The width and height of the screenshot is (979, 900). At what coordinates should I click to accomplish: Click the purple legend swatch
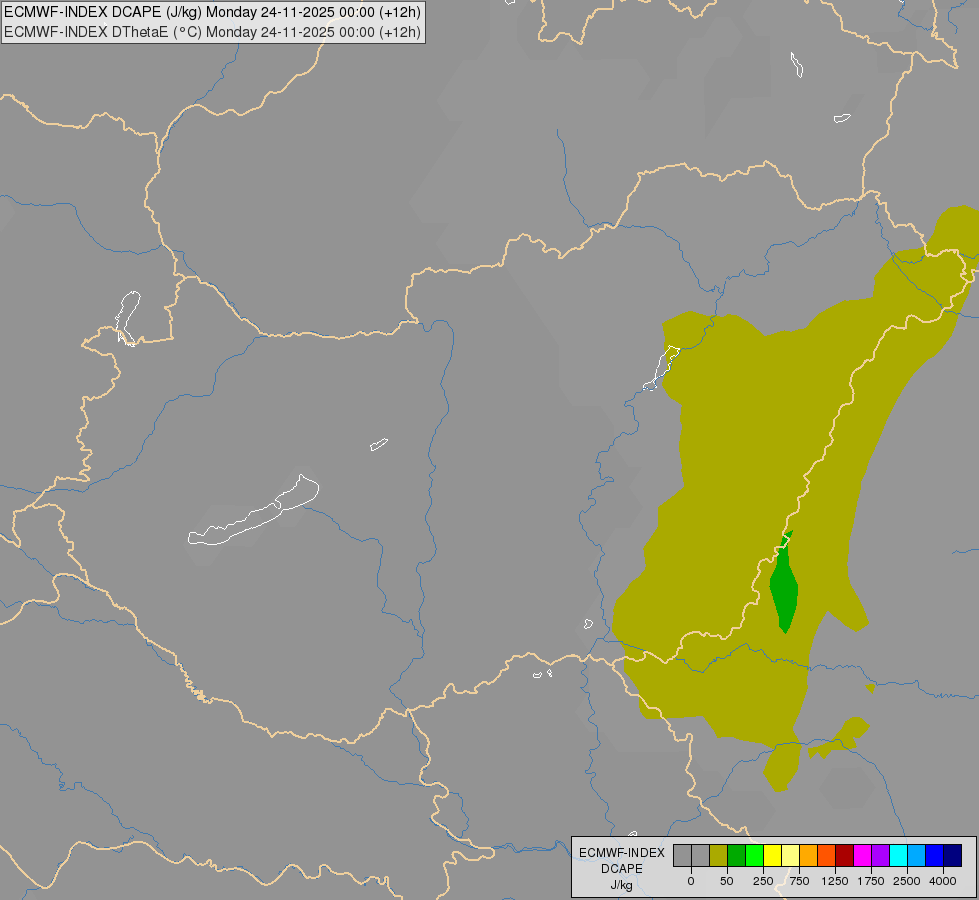(880, 856)
